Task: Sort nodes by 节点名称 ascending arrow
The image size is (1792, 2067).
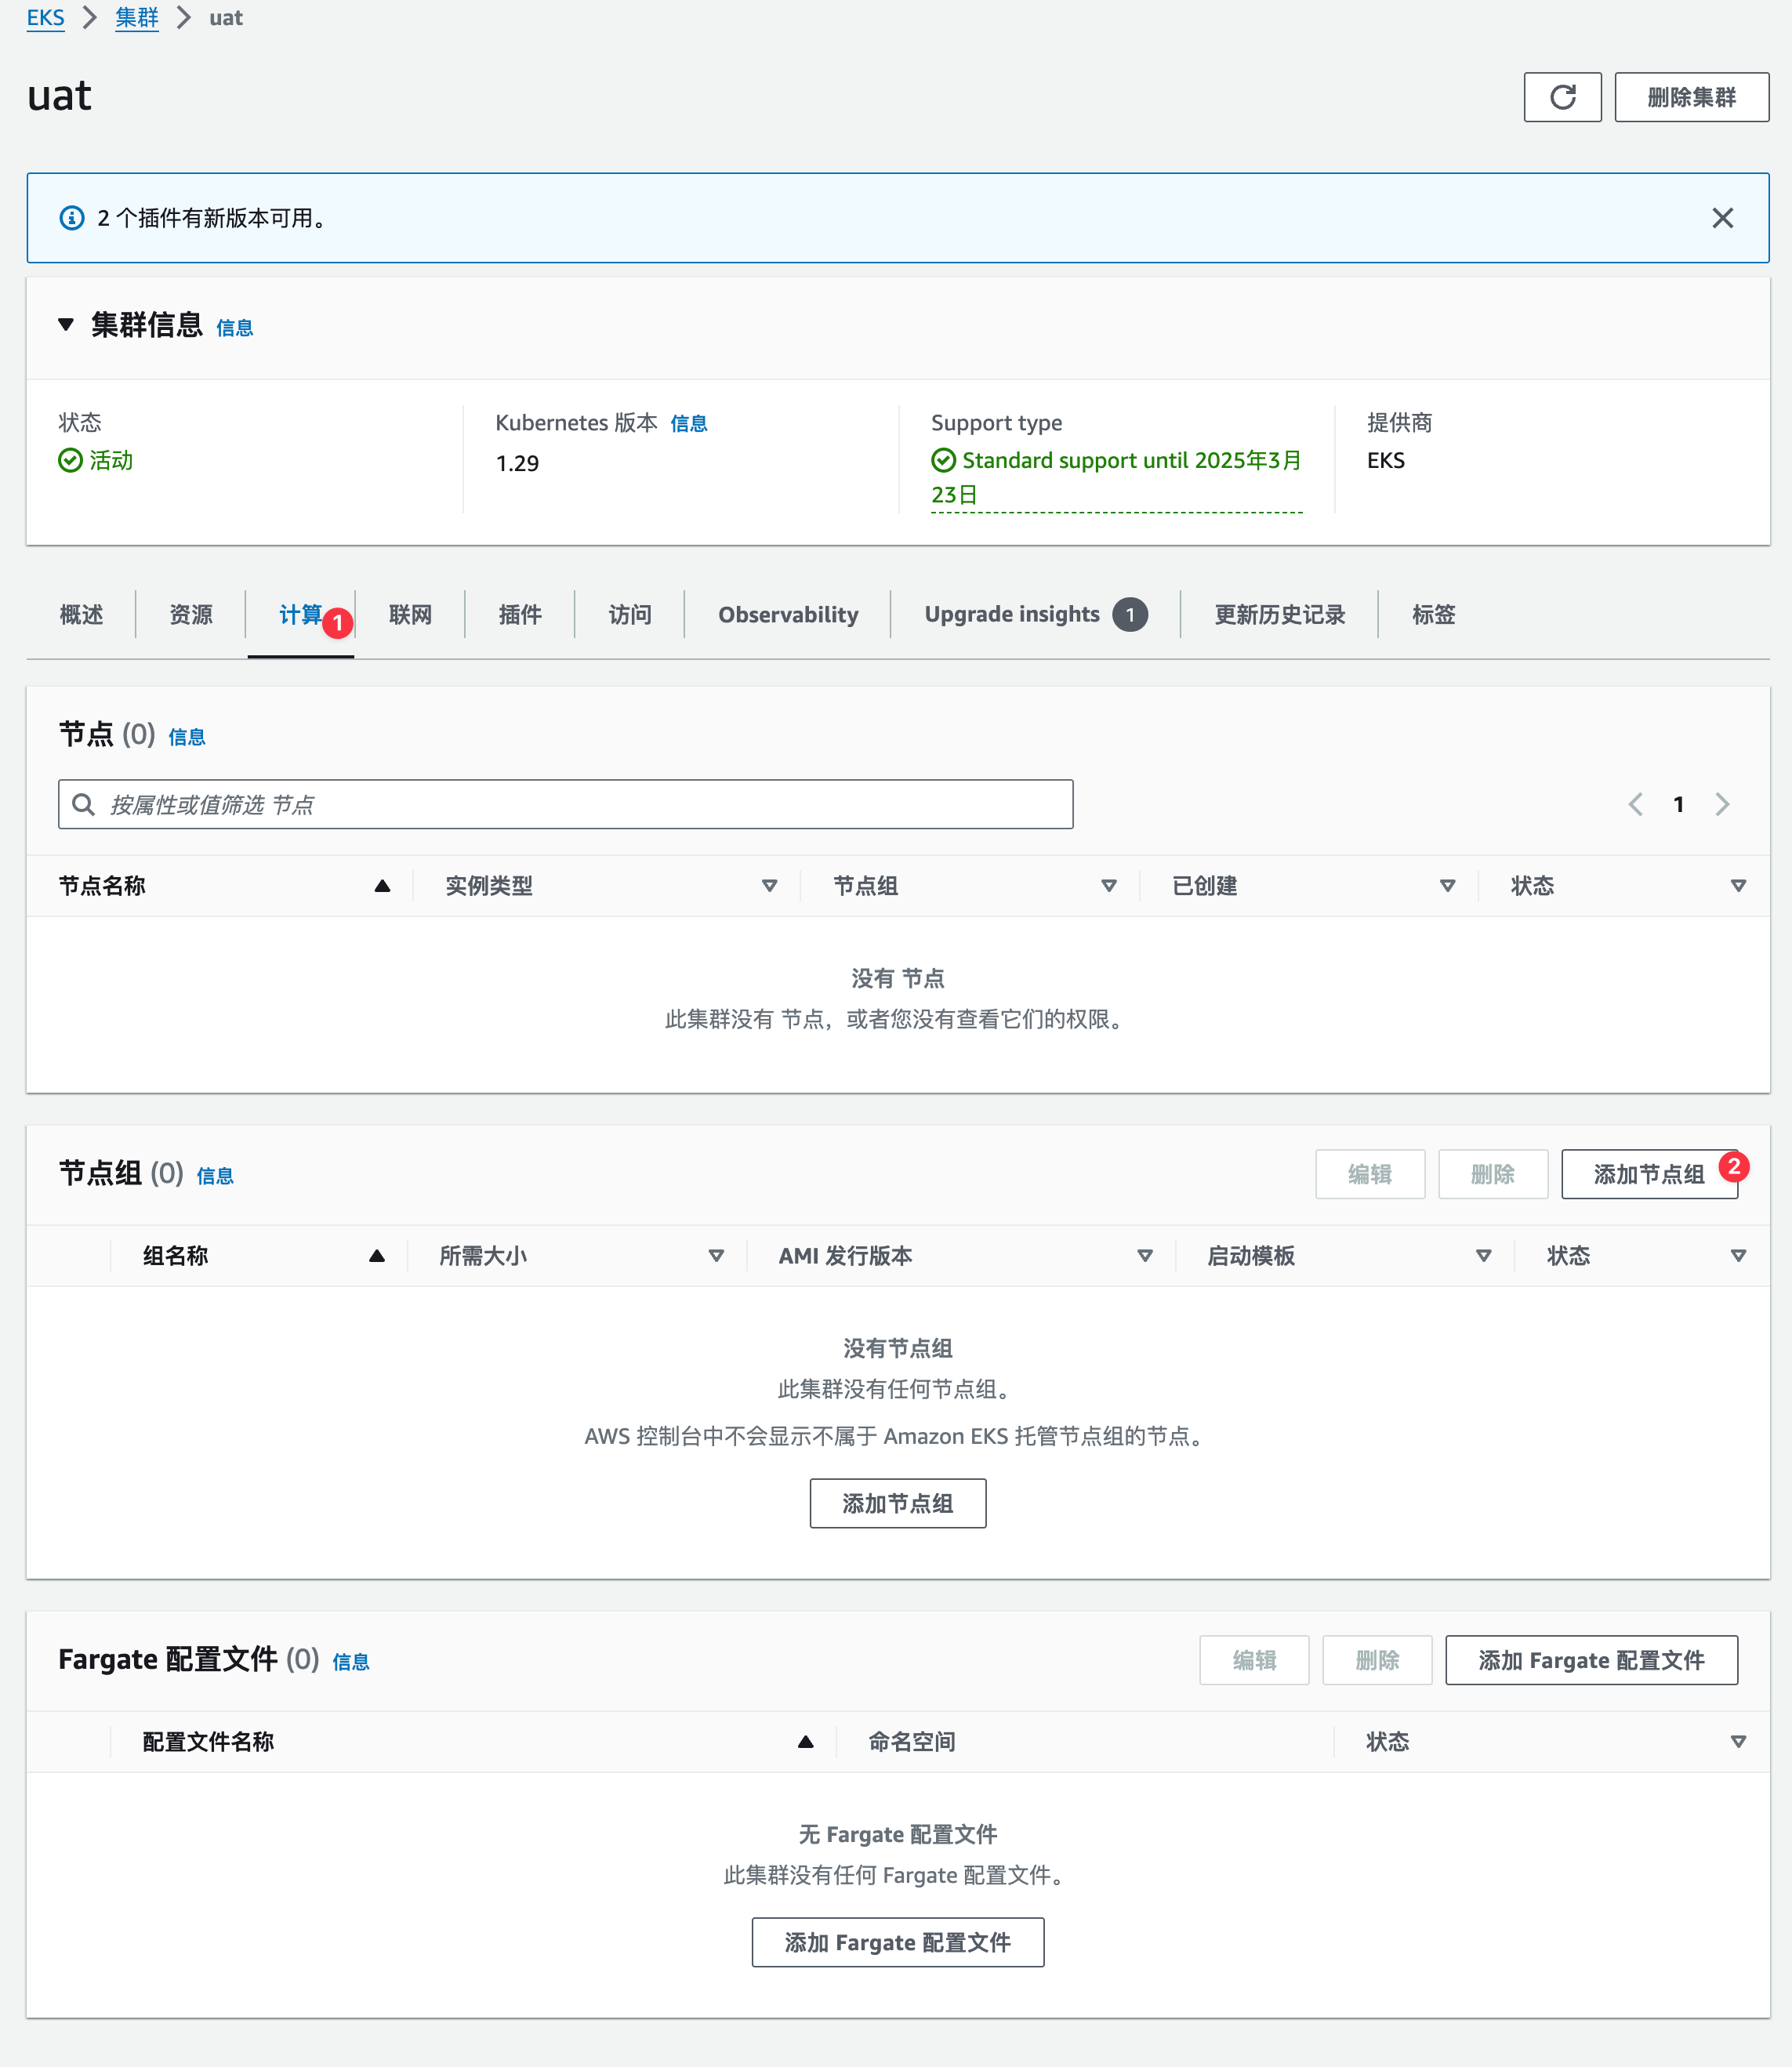Action: tap(382, 886)
